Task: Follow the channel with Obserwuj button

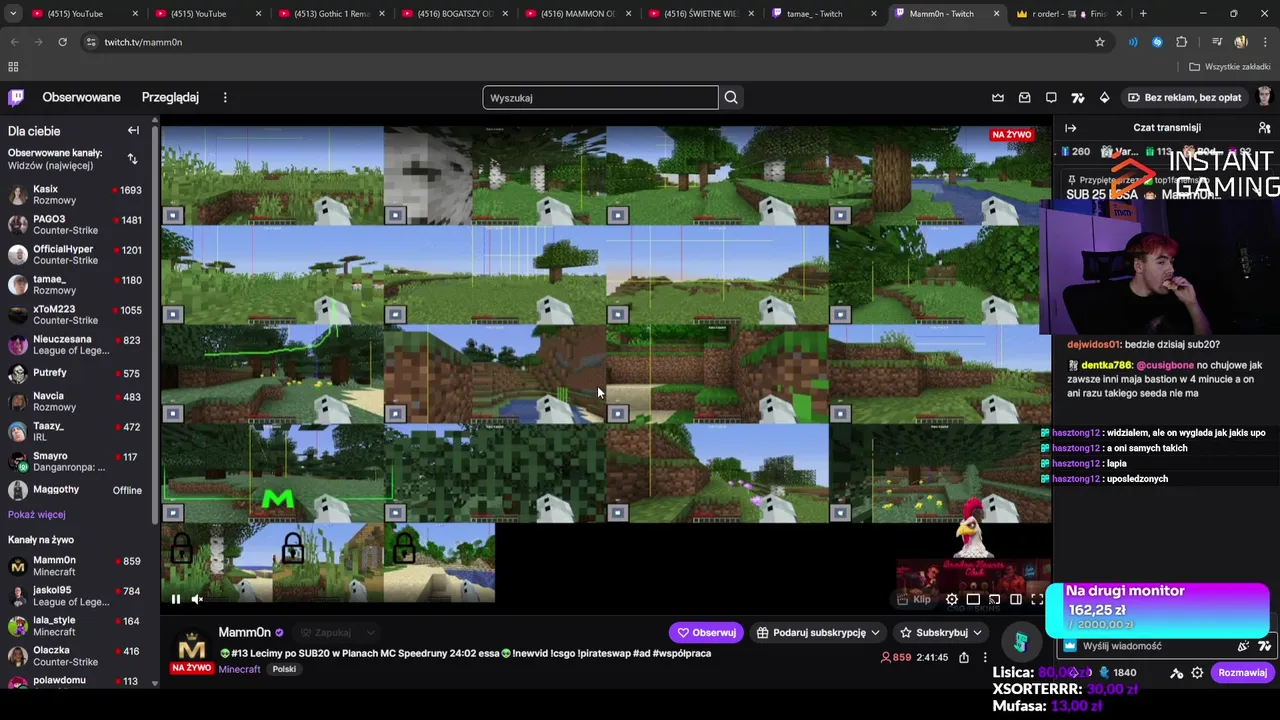Action: [x=707, y=632]
